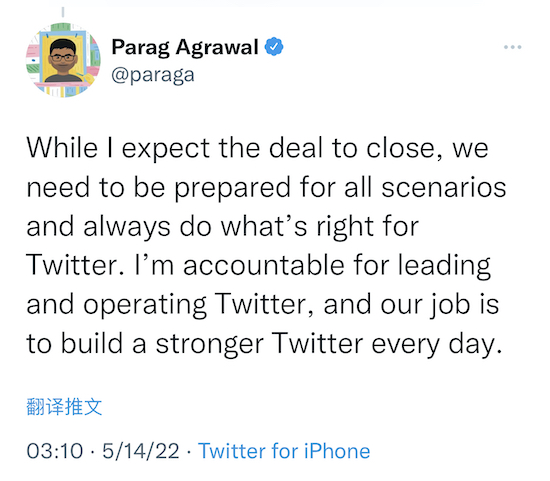Click the 5/14/22 date
This screenshot has height=481, width=550.
(x=141, y=451)
